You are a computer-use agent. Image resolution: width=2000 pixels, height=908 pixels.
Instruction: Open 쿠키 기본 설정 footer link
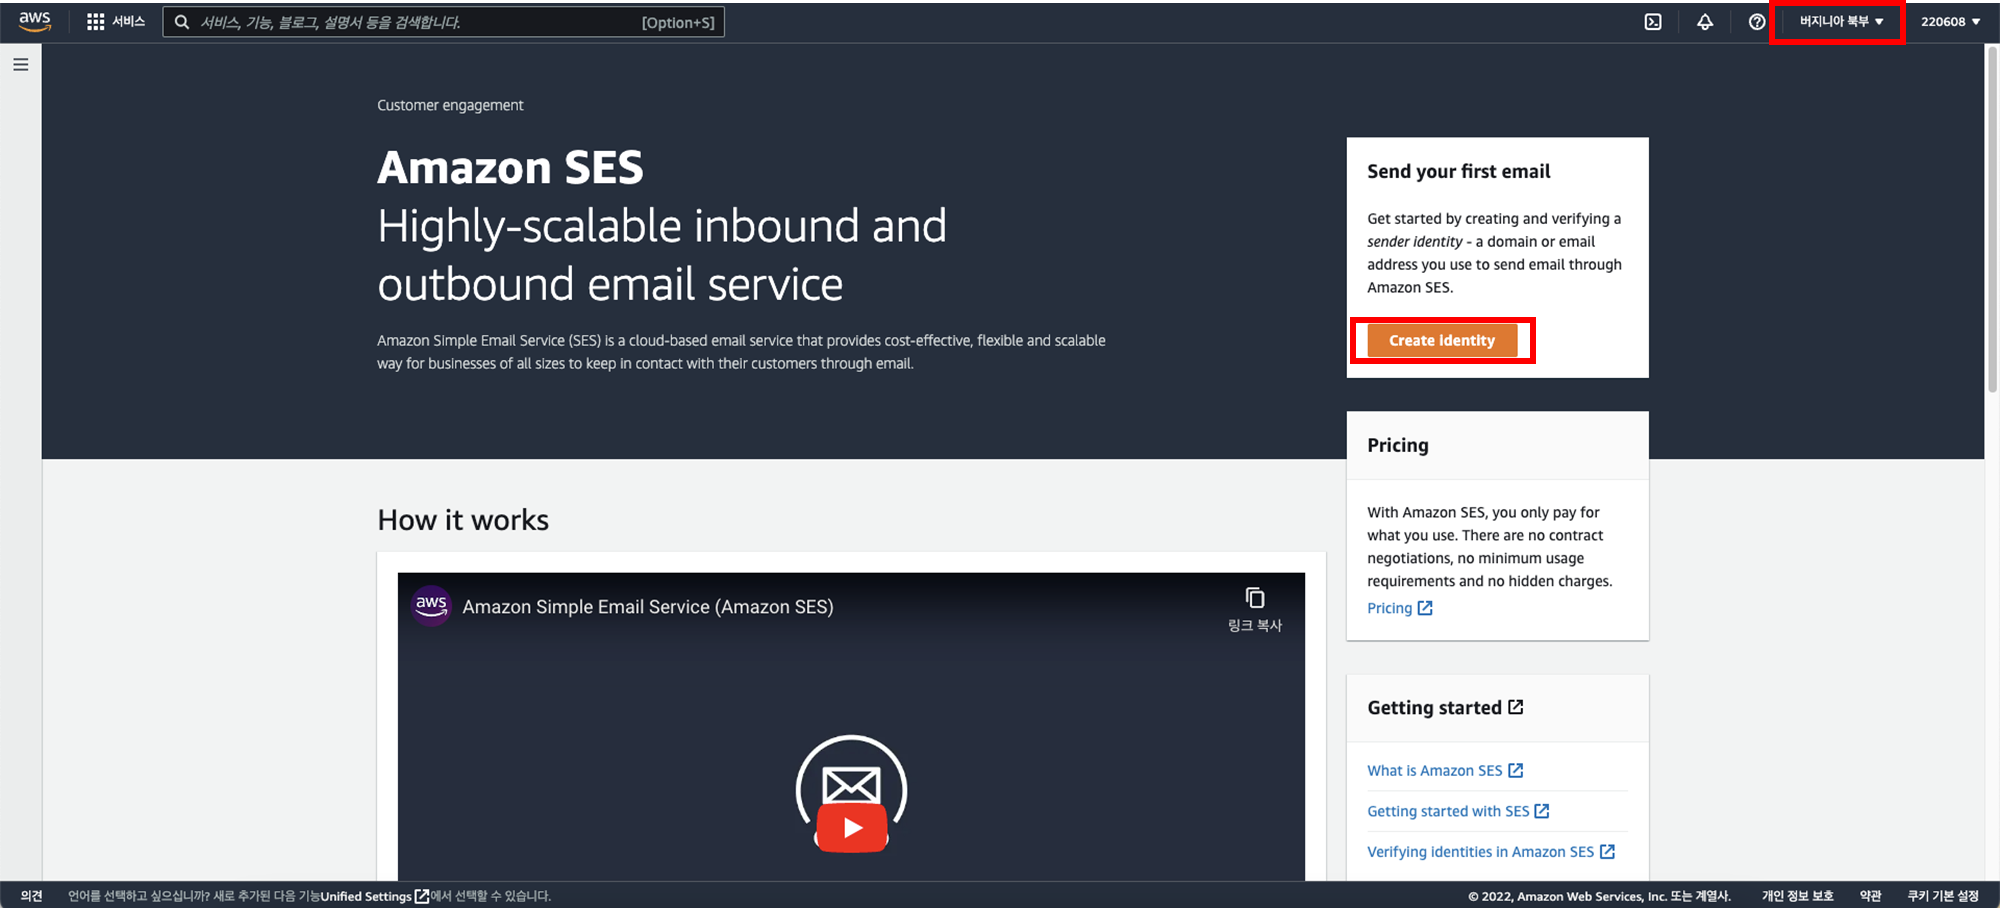click(x=1943, y=896)
